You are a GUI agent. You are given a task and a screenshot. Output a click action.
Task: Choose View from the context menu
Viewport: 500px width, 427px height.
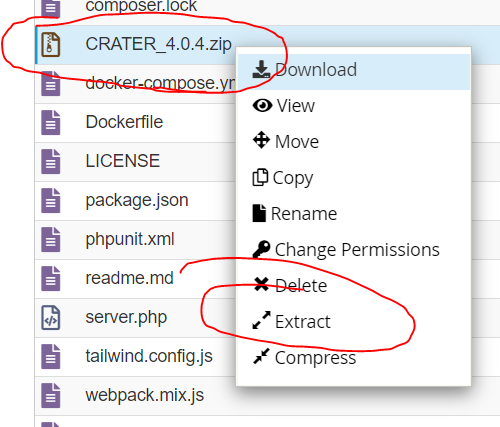pyautogui.click(x=353, y=106)
